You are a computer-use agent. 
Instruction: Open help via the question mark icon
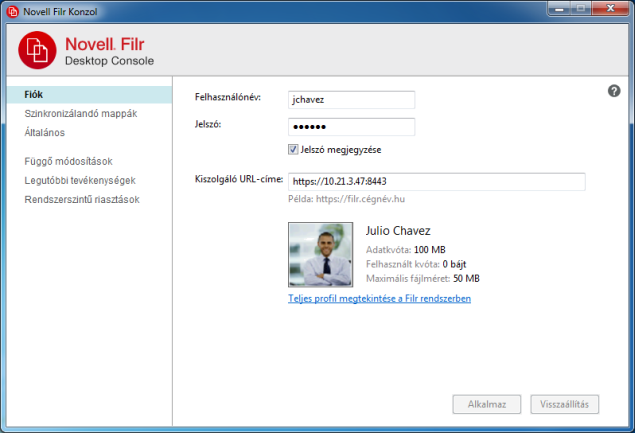click(614, 91)
